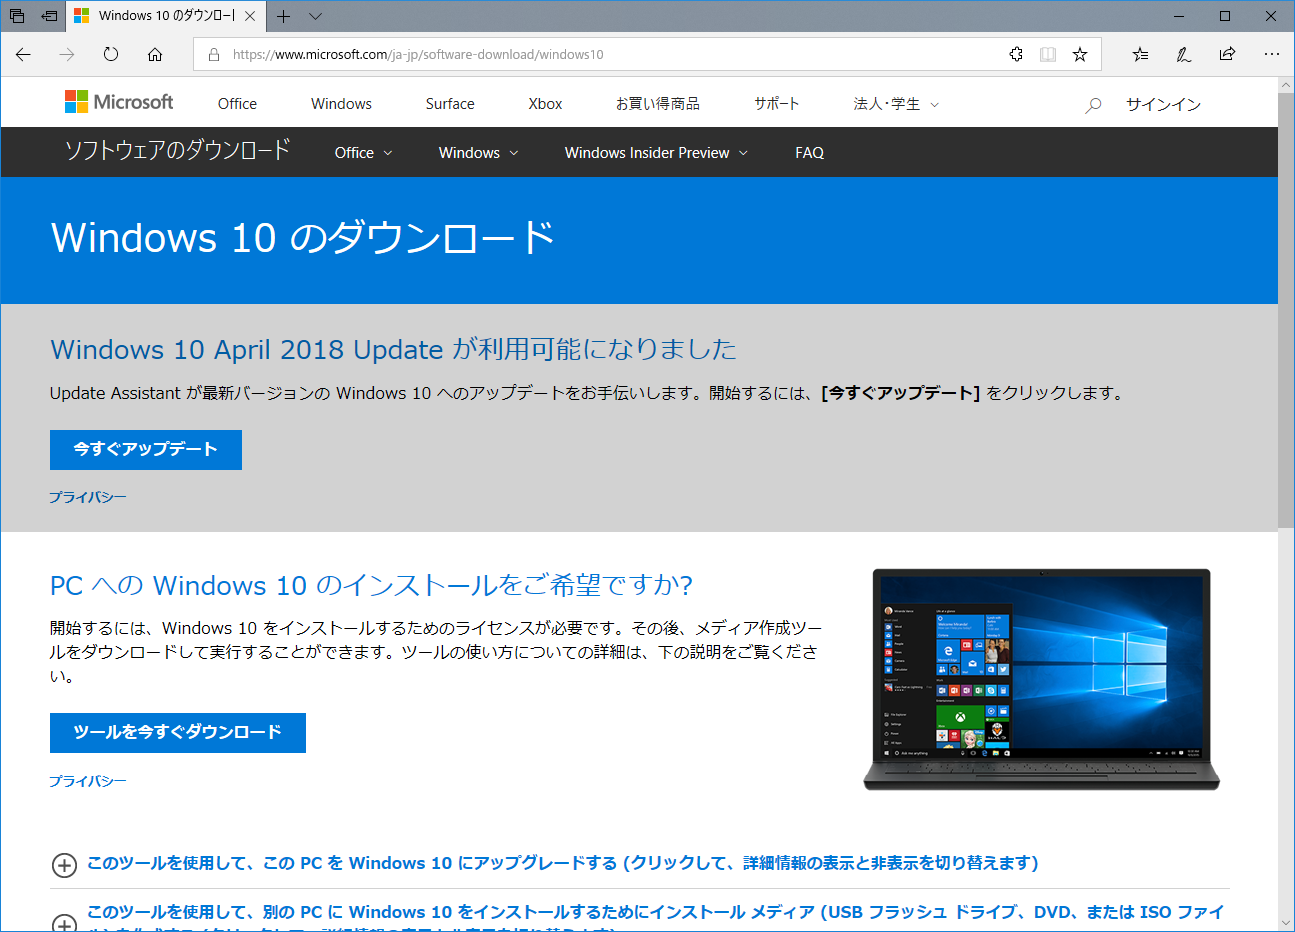Viewport: 1295px width, 932px height.
Task: Refresh the page with reload icon
Action: [x=111, y=54]
